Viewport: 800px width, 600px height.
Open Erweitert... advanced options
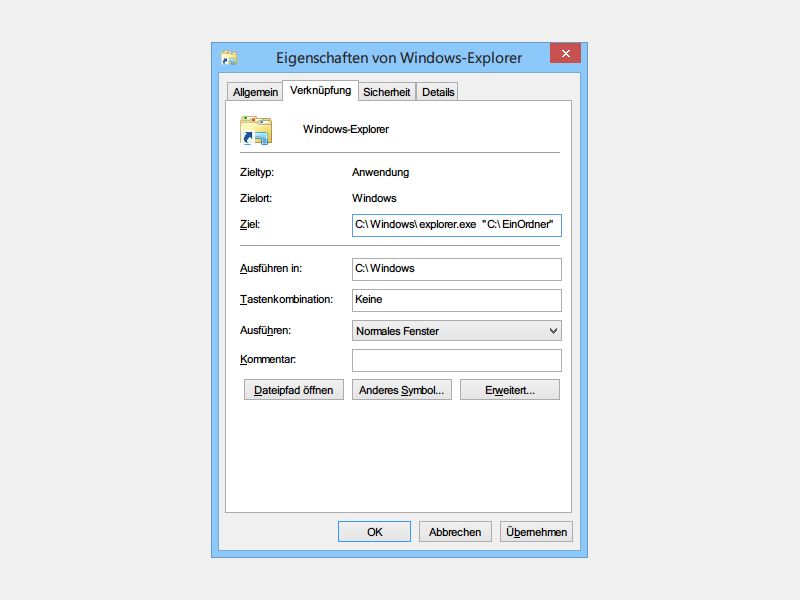510,390
